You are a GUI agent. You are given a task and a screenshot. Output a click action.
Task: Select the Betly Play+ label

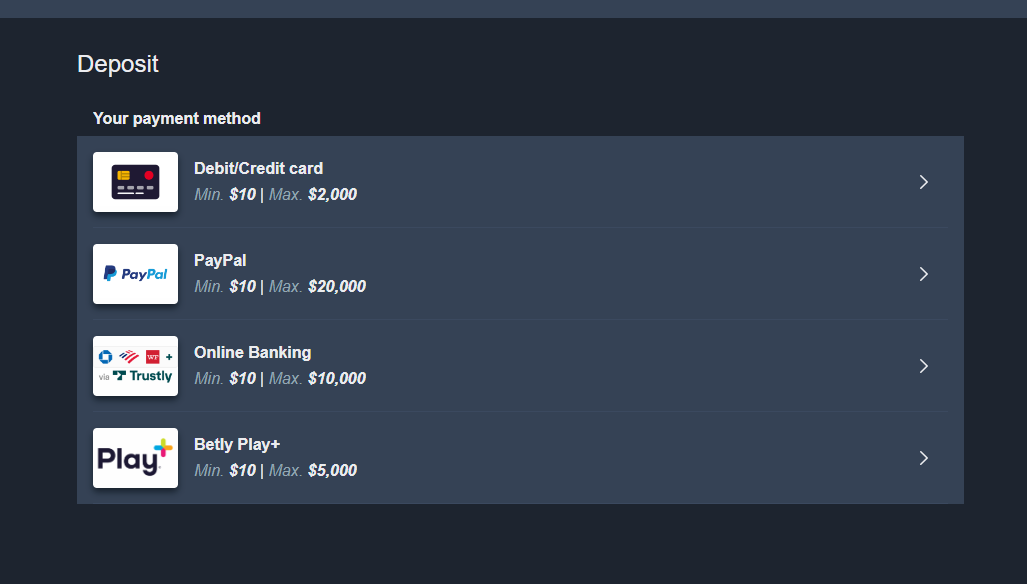tap(237, 445)
